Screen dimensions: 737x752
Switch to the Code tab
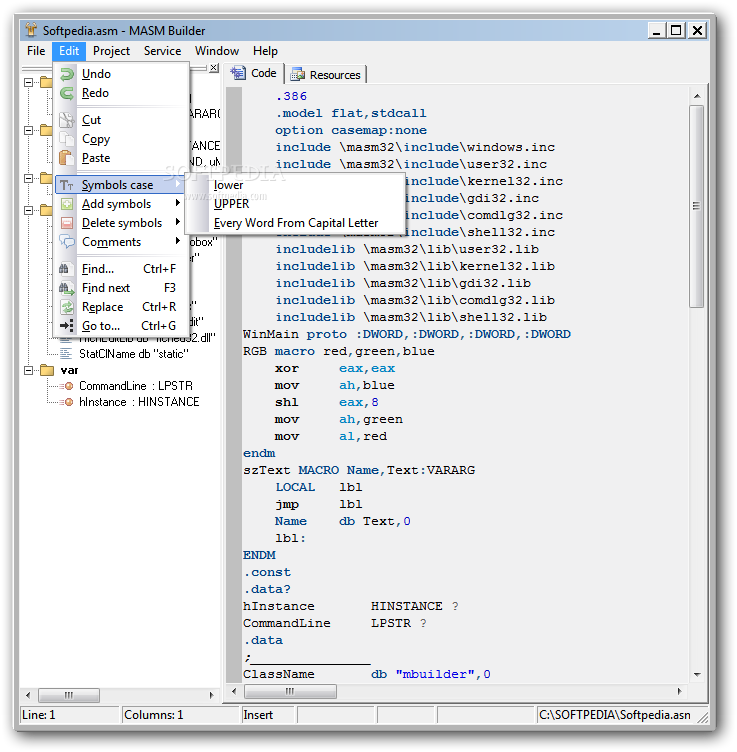pos(254,73)
